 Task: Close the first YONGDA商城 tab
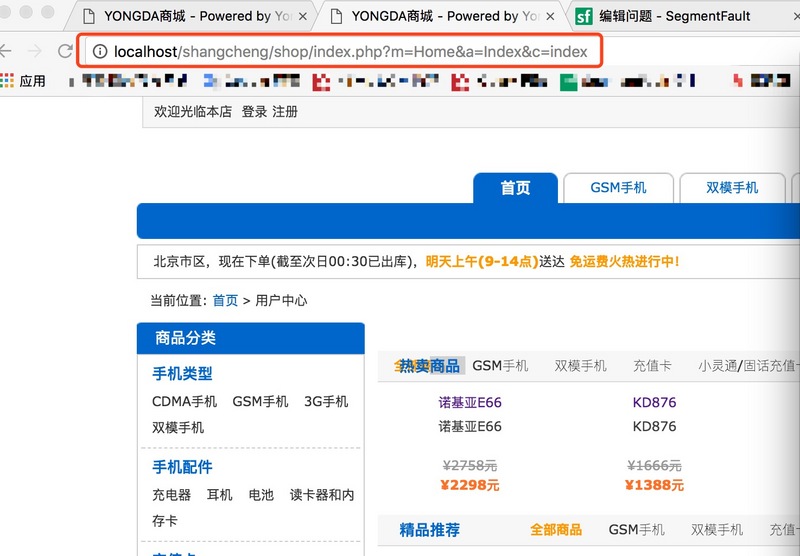303,17
